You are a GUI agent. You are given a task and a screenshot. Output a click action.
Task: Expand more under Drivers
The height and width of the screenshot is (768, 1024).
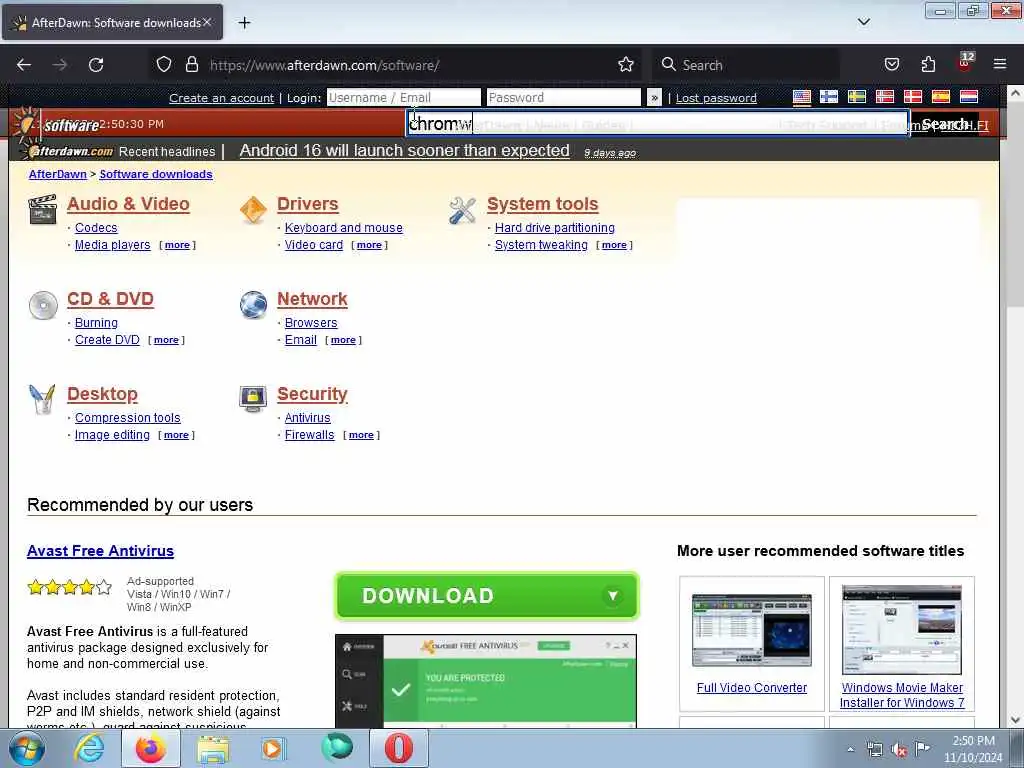(369, 245)
